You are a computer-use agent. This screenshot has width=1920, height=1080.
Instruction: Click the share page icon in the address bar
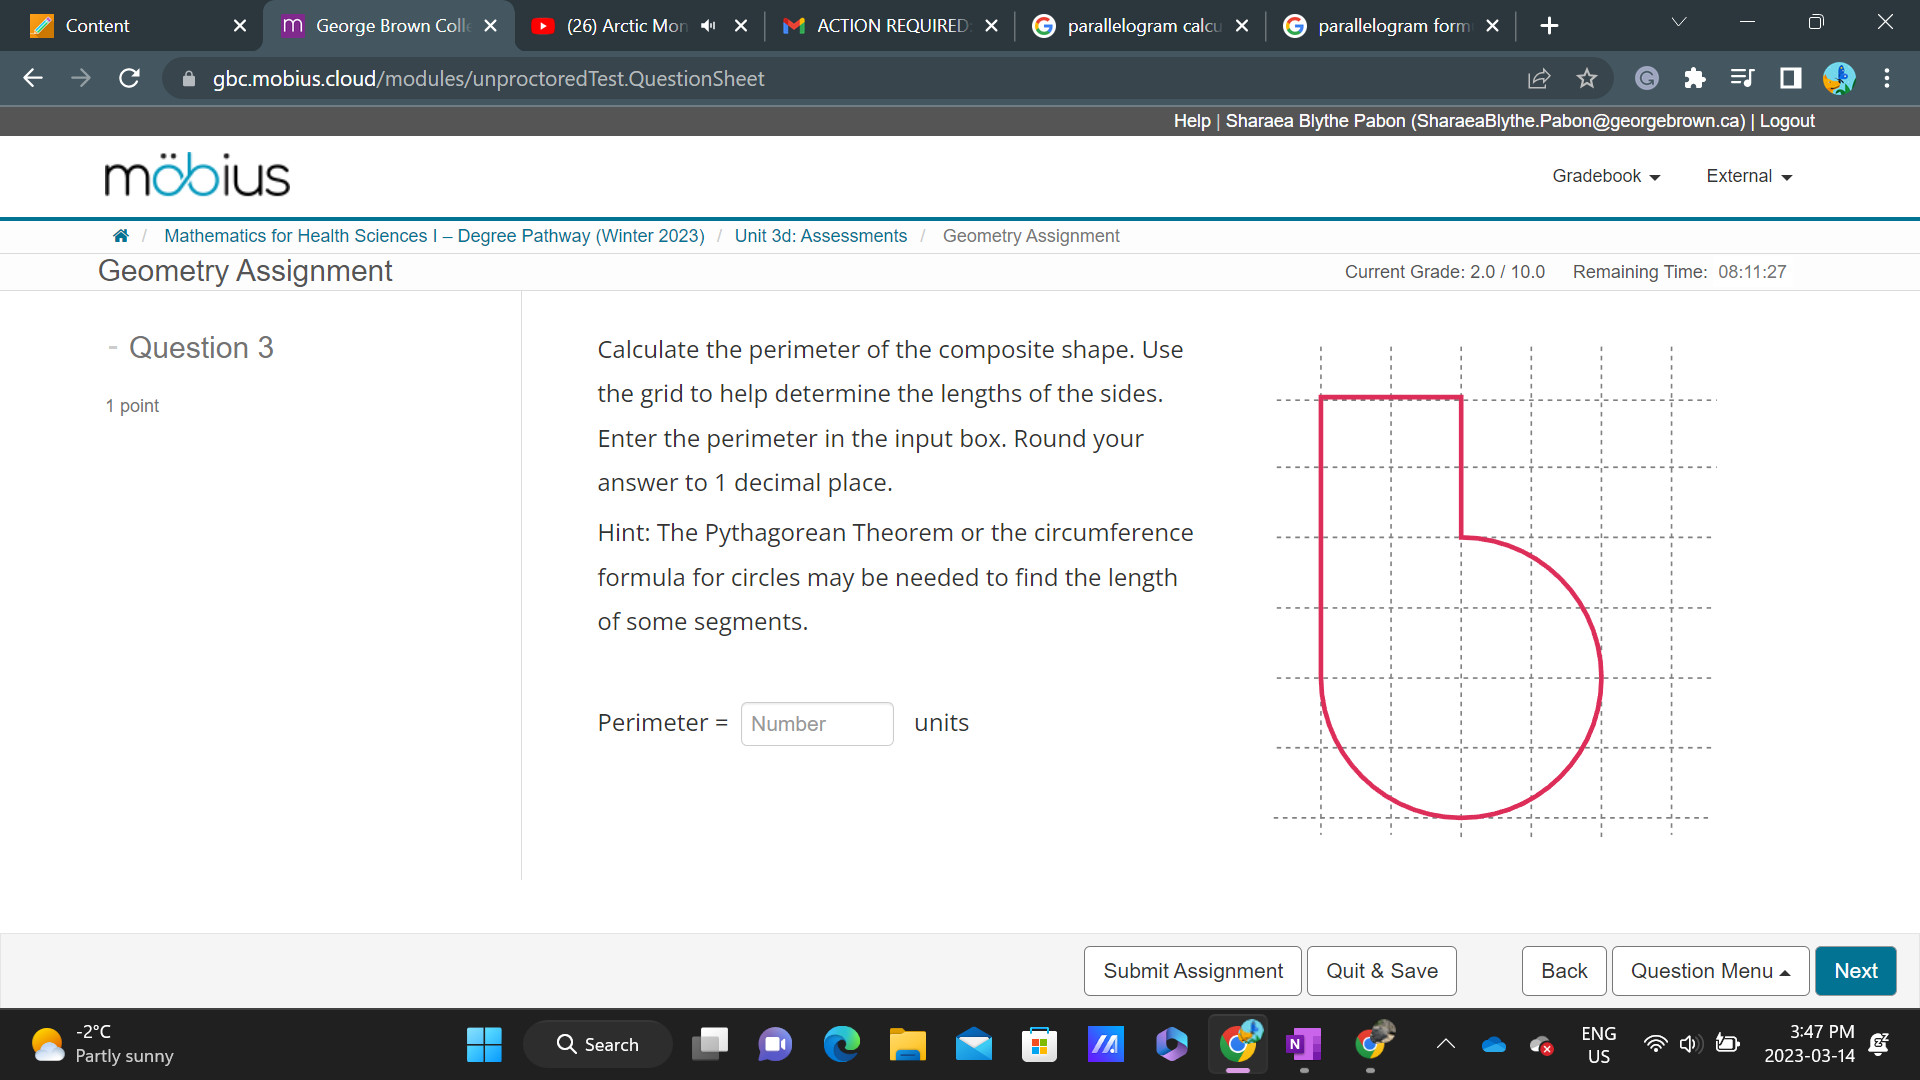pos(1539,78)
